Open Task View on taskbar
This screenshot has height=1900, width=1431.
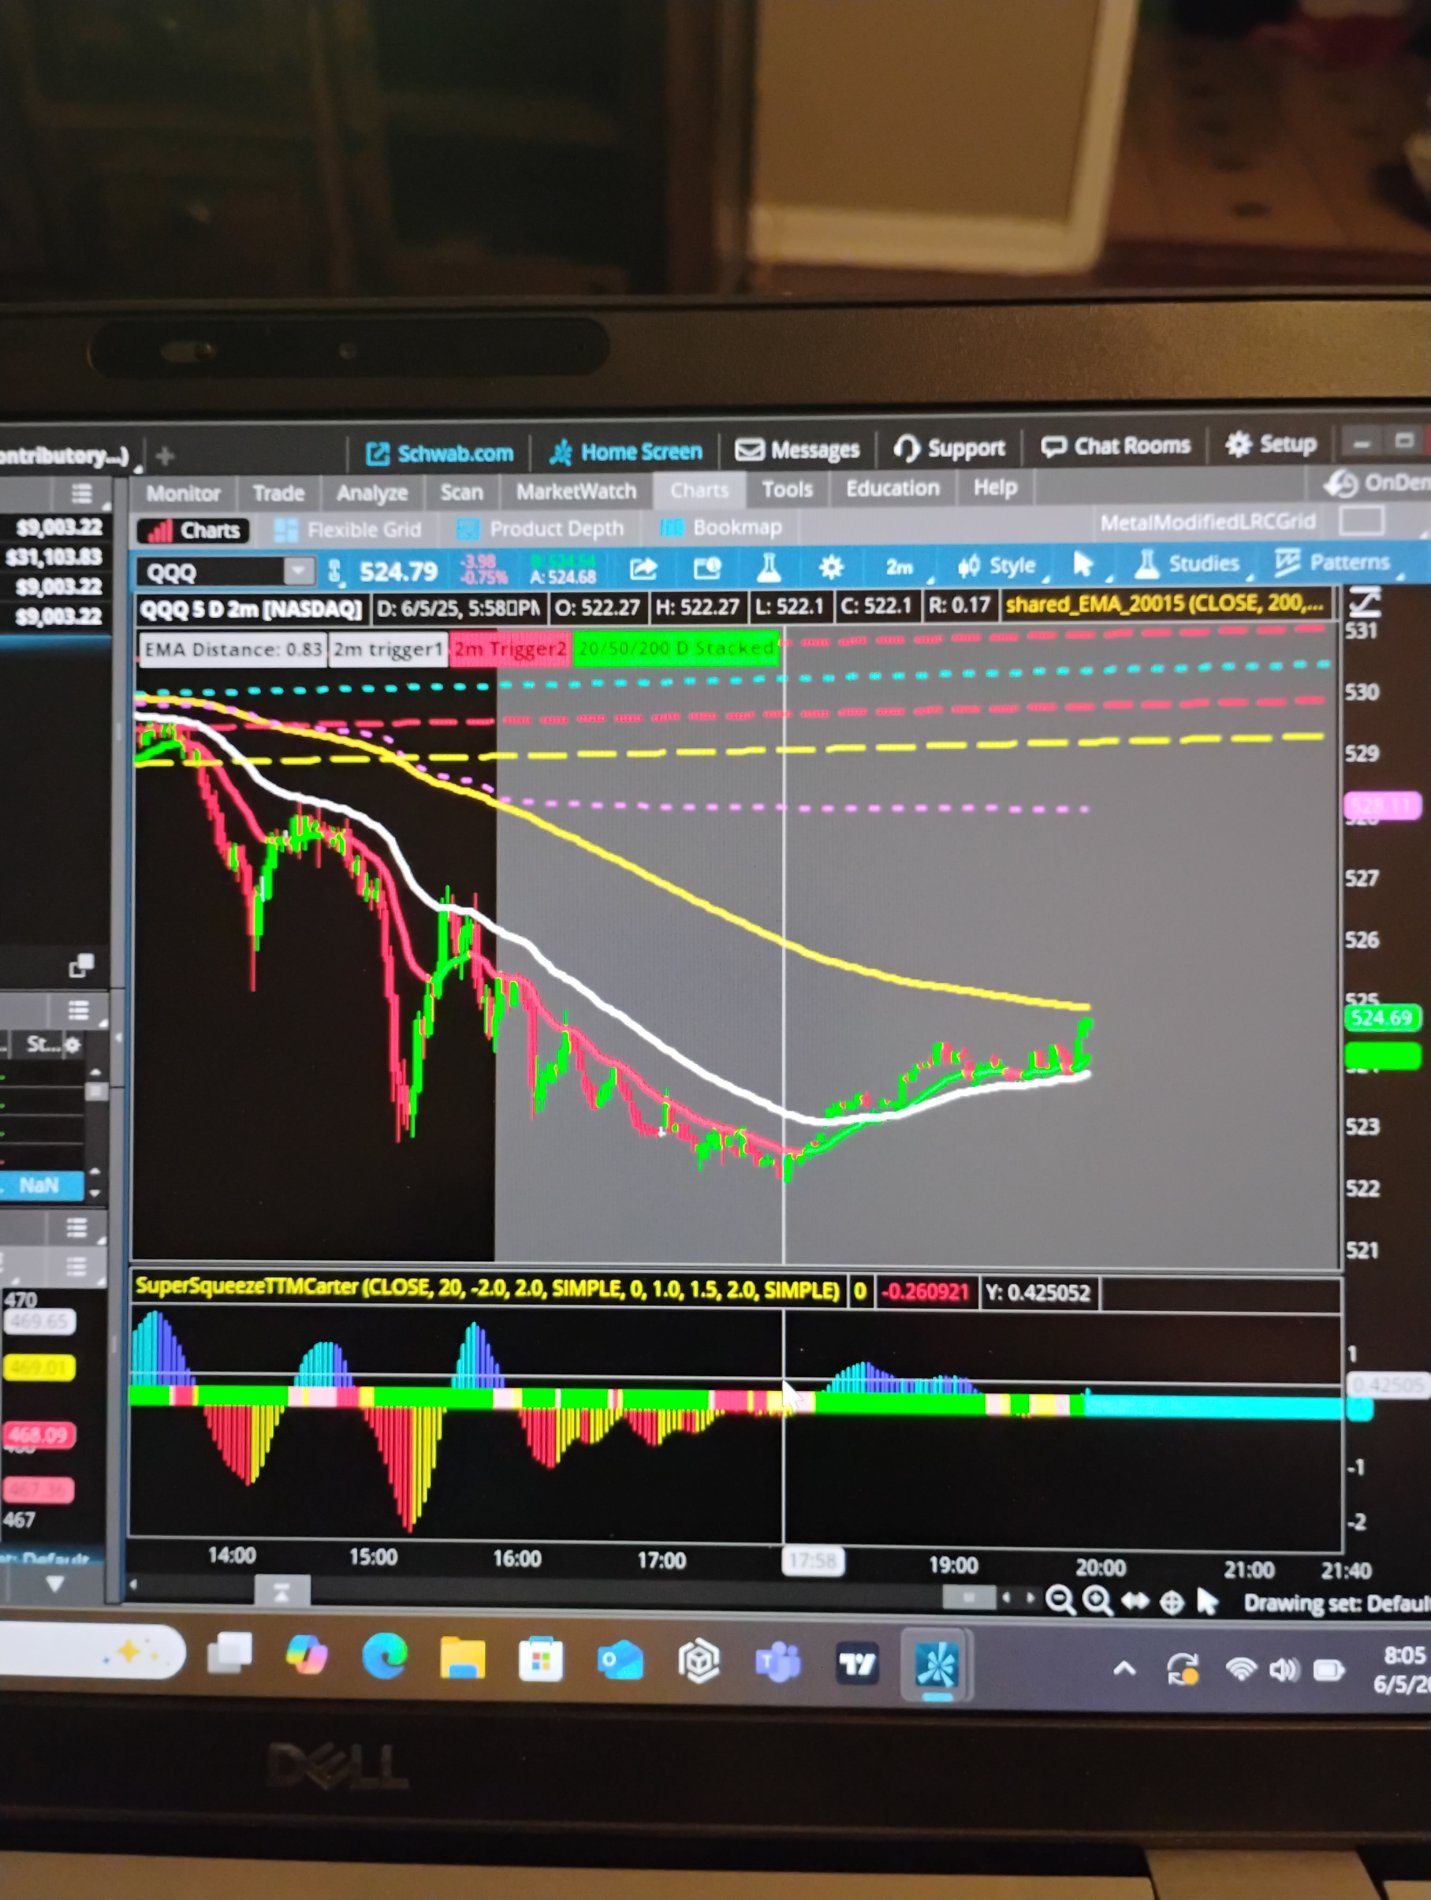click(229, 1653)
